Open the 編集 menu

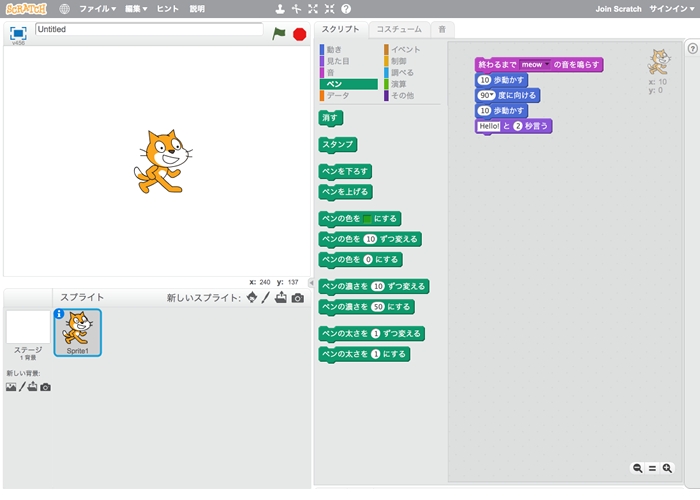click(136, 9)
